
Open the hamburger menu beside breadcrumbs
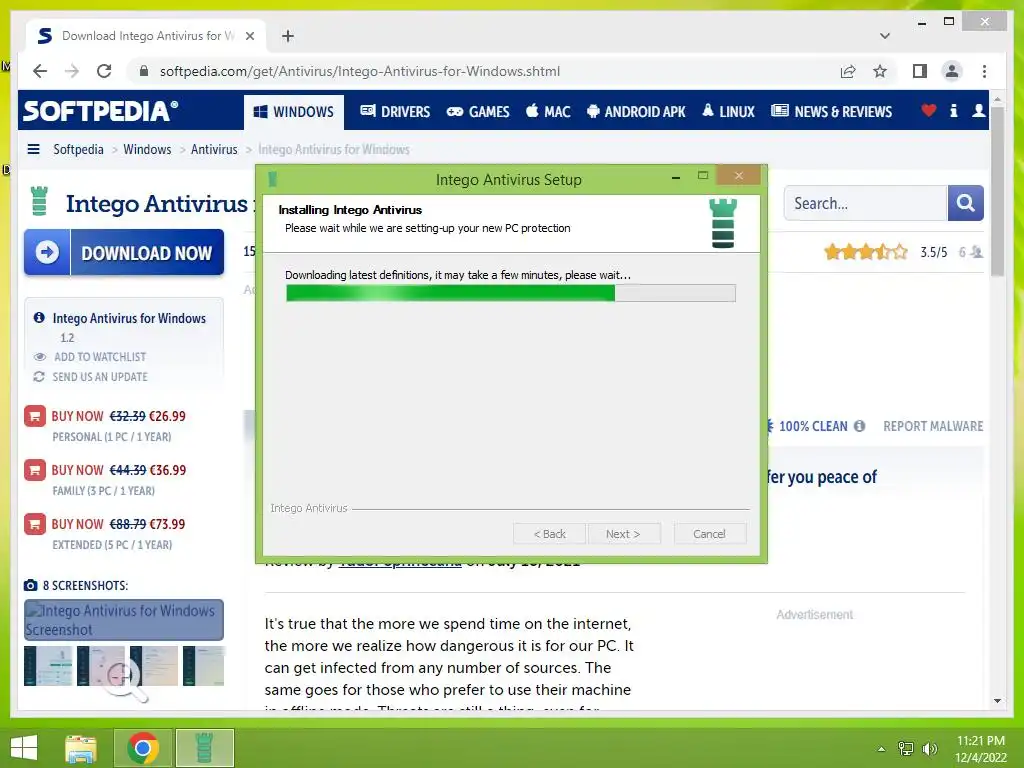click(x=33, y=149)
